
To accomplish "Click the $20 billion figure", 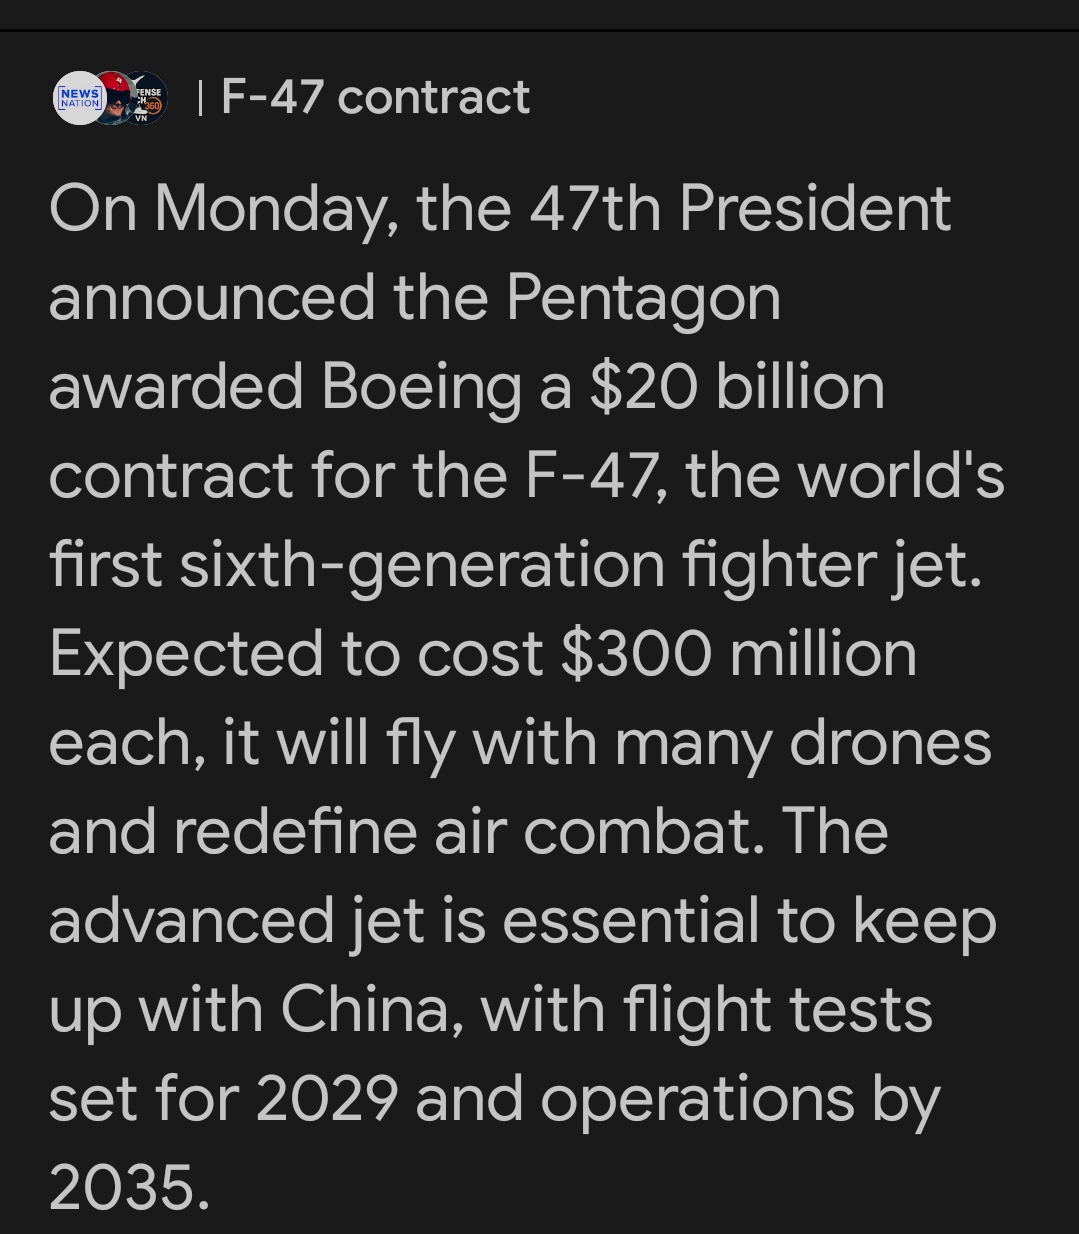I will click(737, 387).
